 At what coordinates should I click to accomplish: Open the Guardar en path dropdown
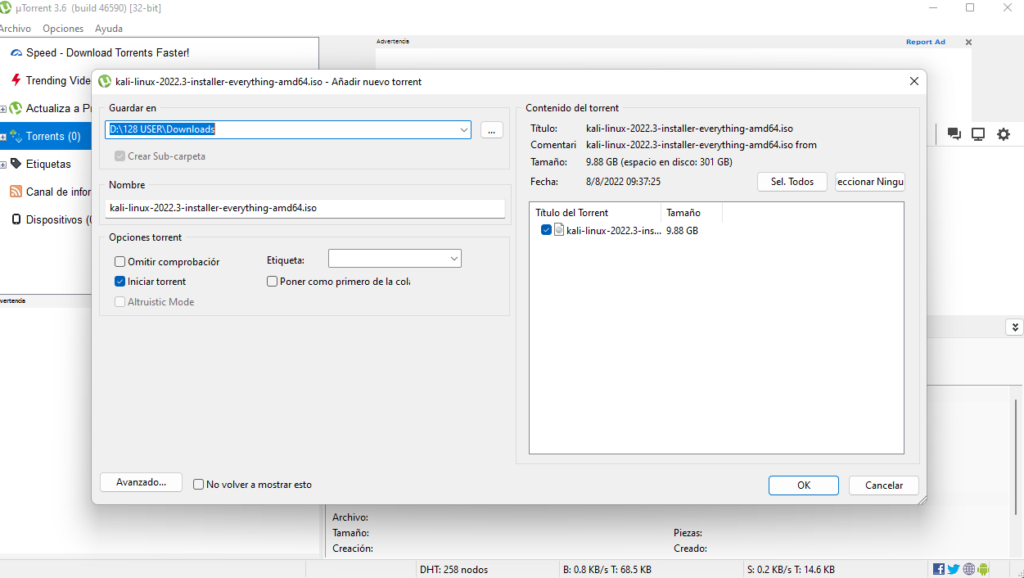pyautogui.click(x=464, y=129)
